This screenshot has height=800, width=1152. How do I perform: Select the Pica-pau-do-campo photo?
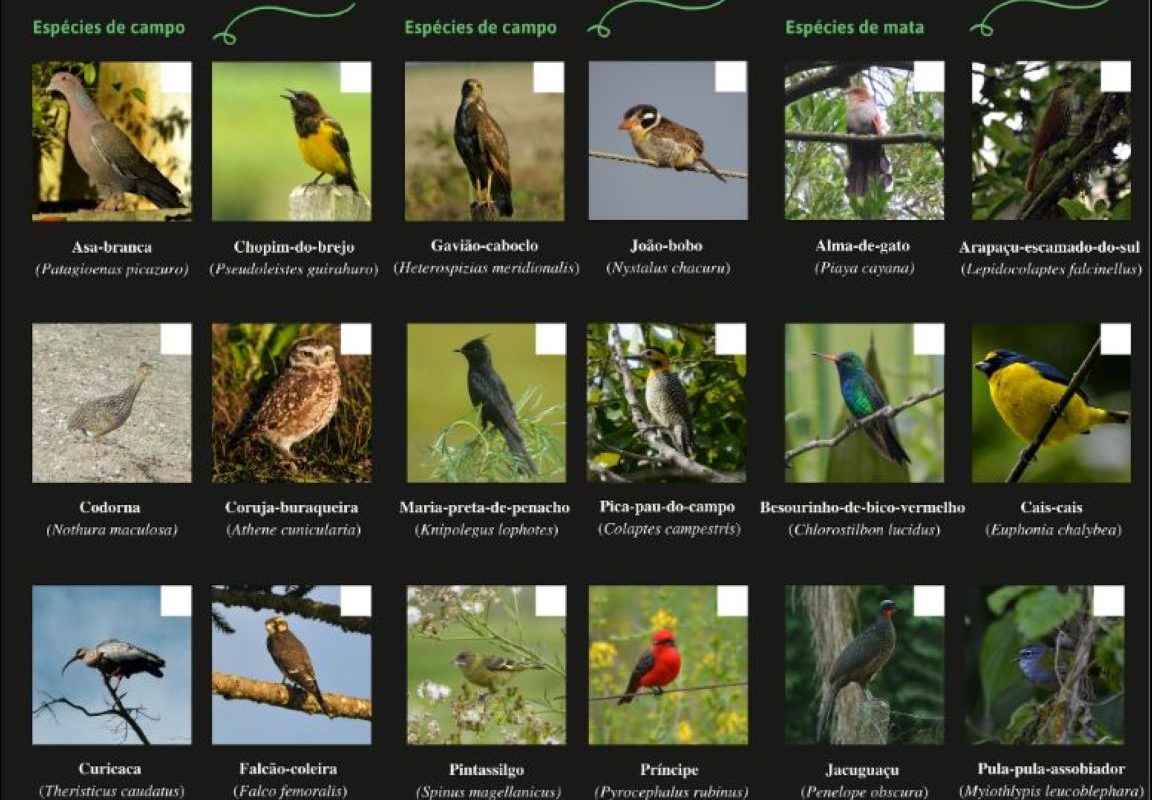(x=666, y=403)
